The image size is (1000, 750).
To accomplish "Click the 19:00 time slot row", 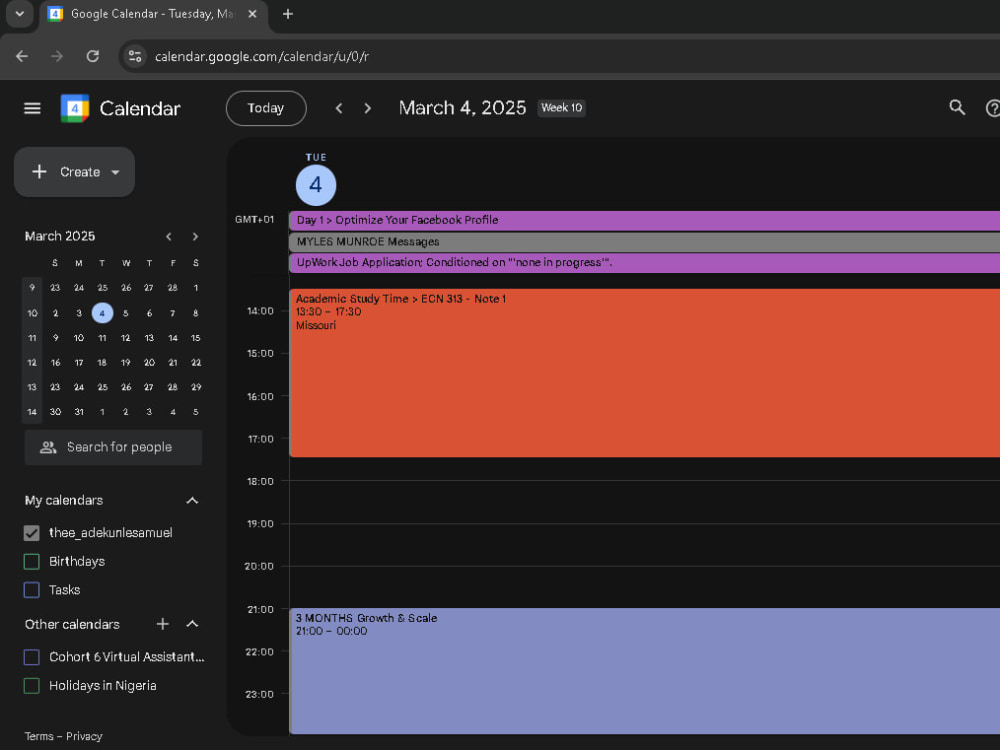I will coord(644,545).
